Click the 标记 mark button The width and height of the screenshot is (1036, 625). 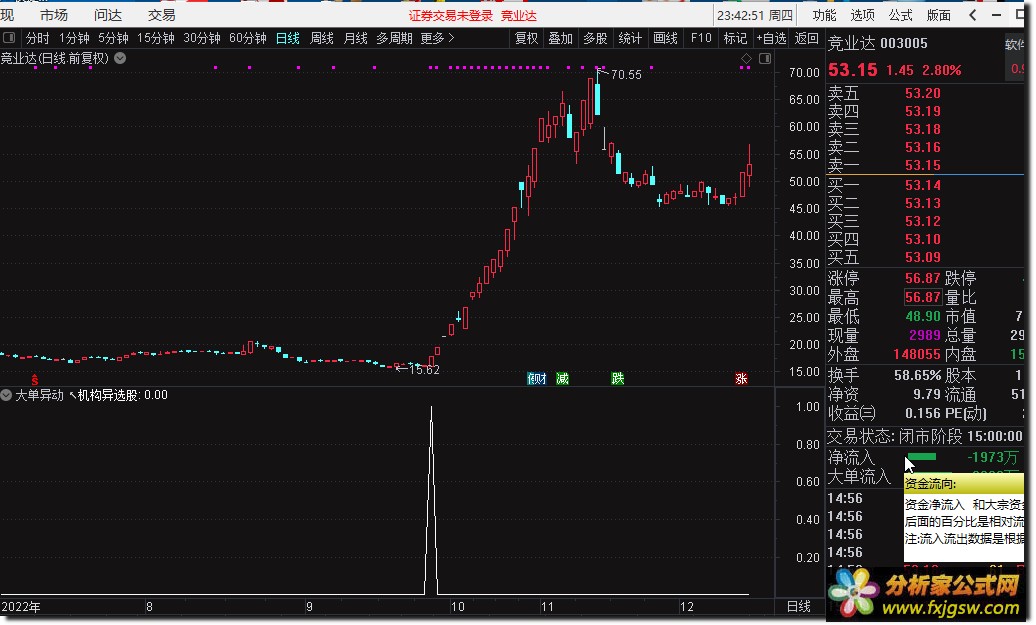[735, 38]
